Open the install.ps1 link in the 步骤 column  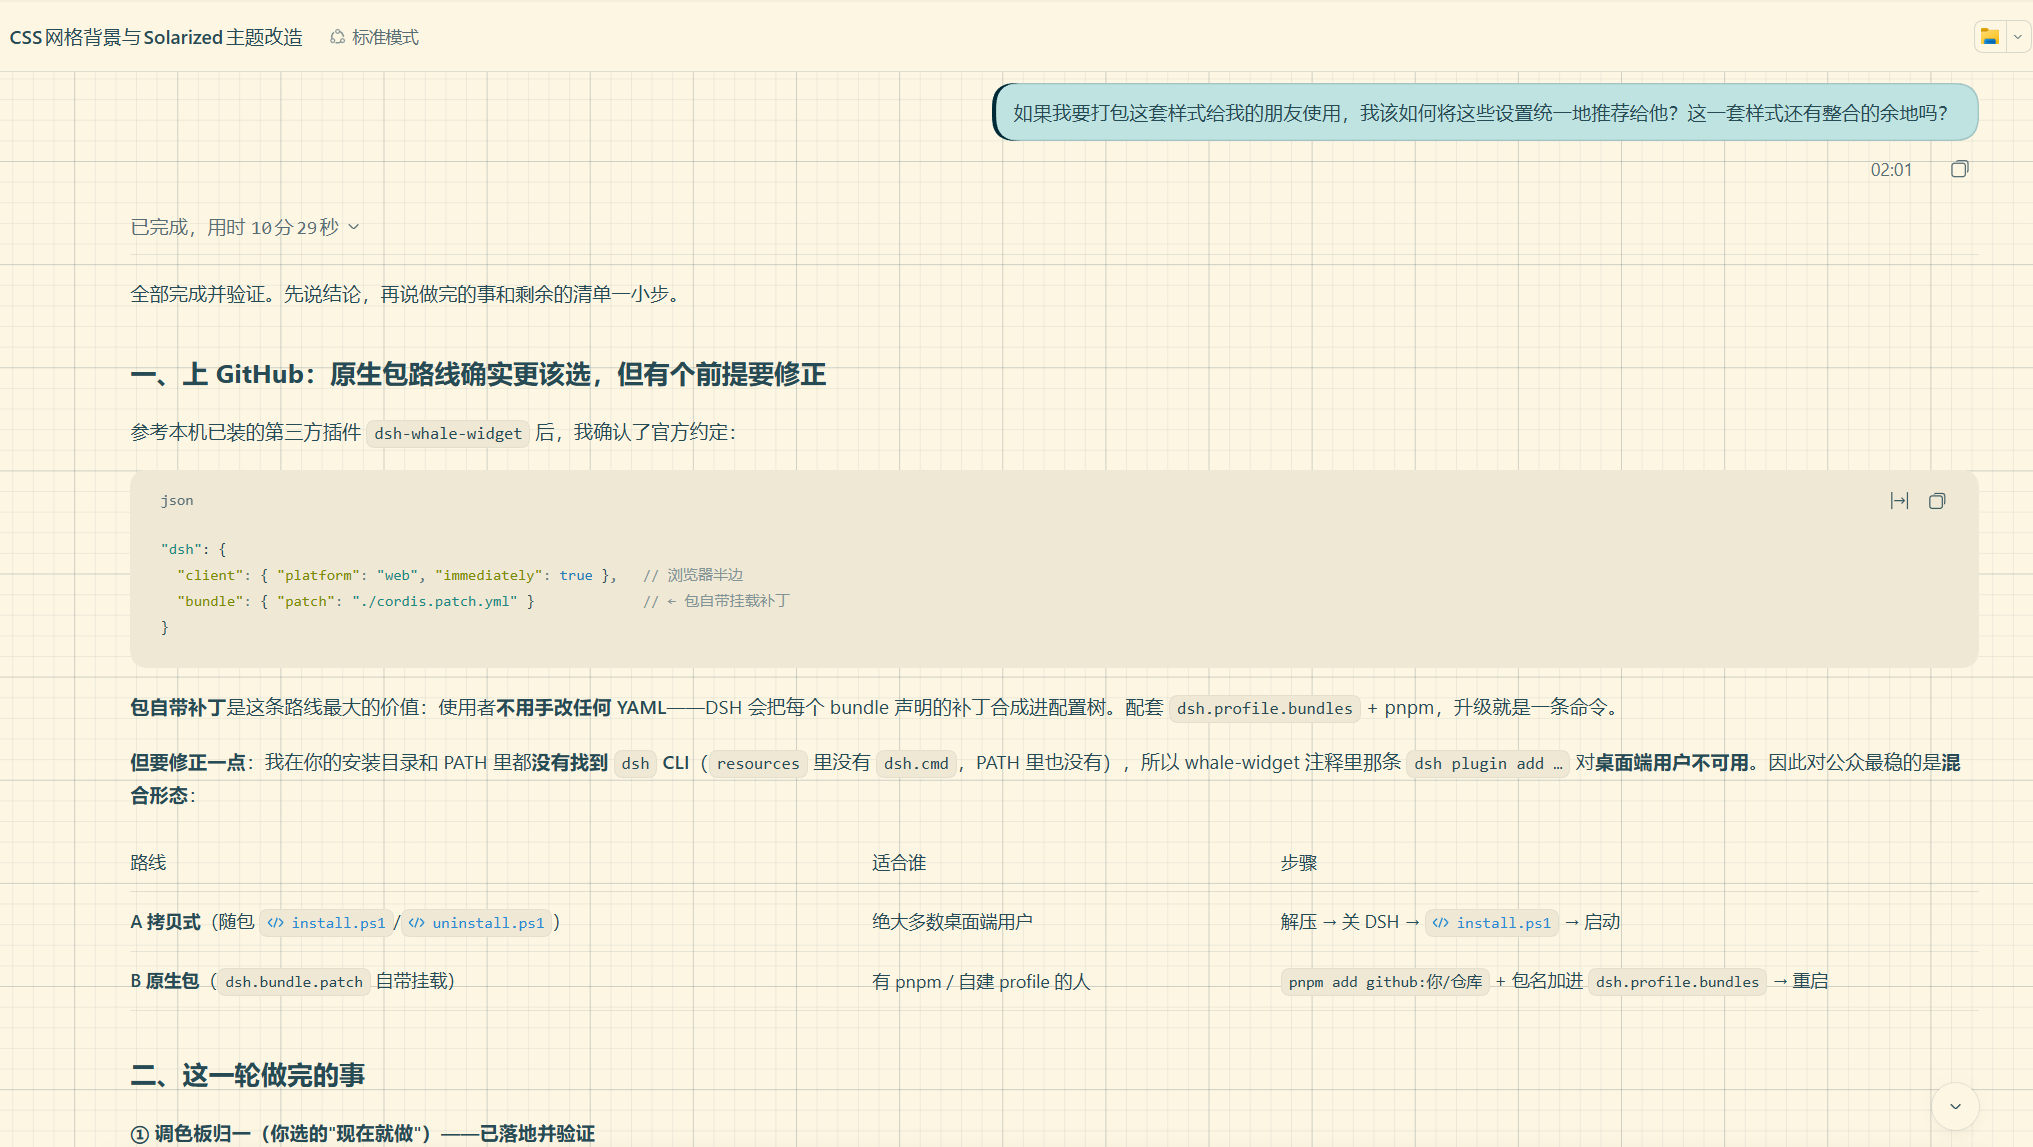click(x=1491, y=922)
